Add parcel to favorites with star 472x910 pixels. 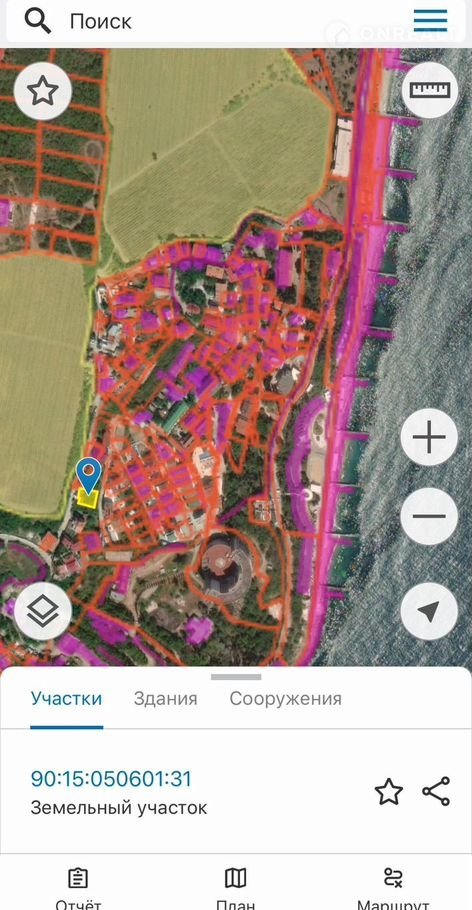click(x=389, y=792)
